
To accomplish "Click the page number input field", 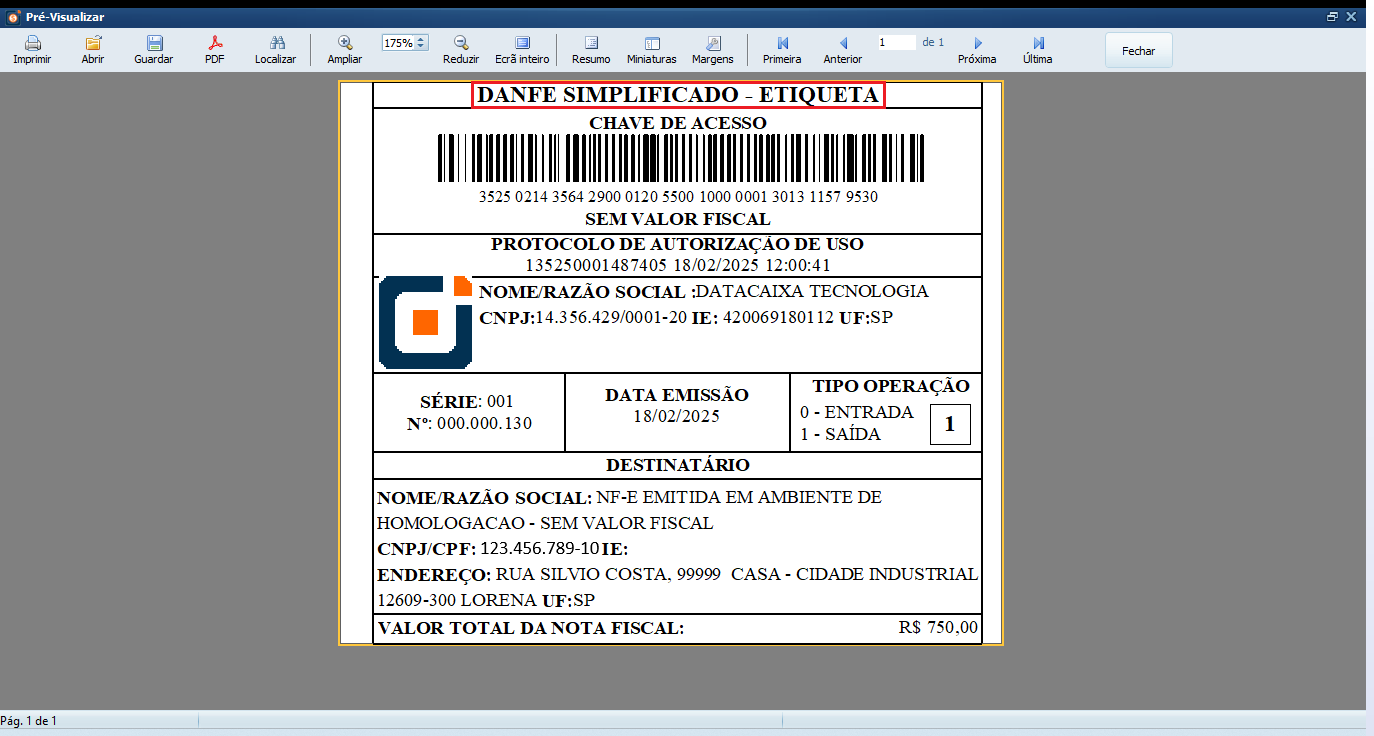I will click(x=896, y=42).
